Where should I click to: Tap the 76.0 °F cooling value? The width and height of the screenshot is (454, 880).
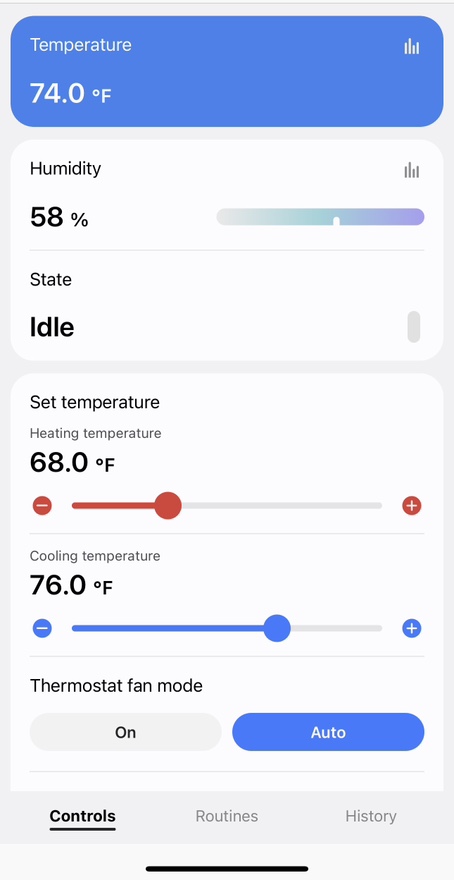coord(71,585)
